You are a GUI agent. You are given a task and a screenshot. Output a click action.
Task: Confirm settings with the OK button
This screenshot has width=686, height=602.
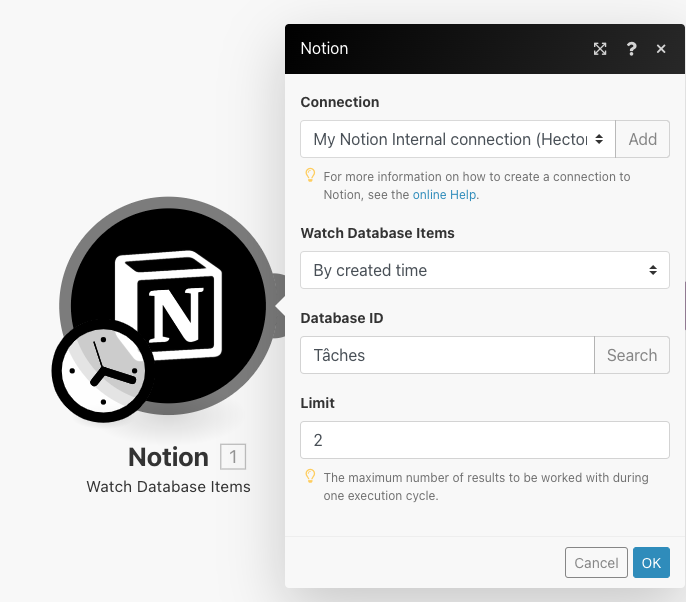(x=651, y=562)
